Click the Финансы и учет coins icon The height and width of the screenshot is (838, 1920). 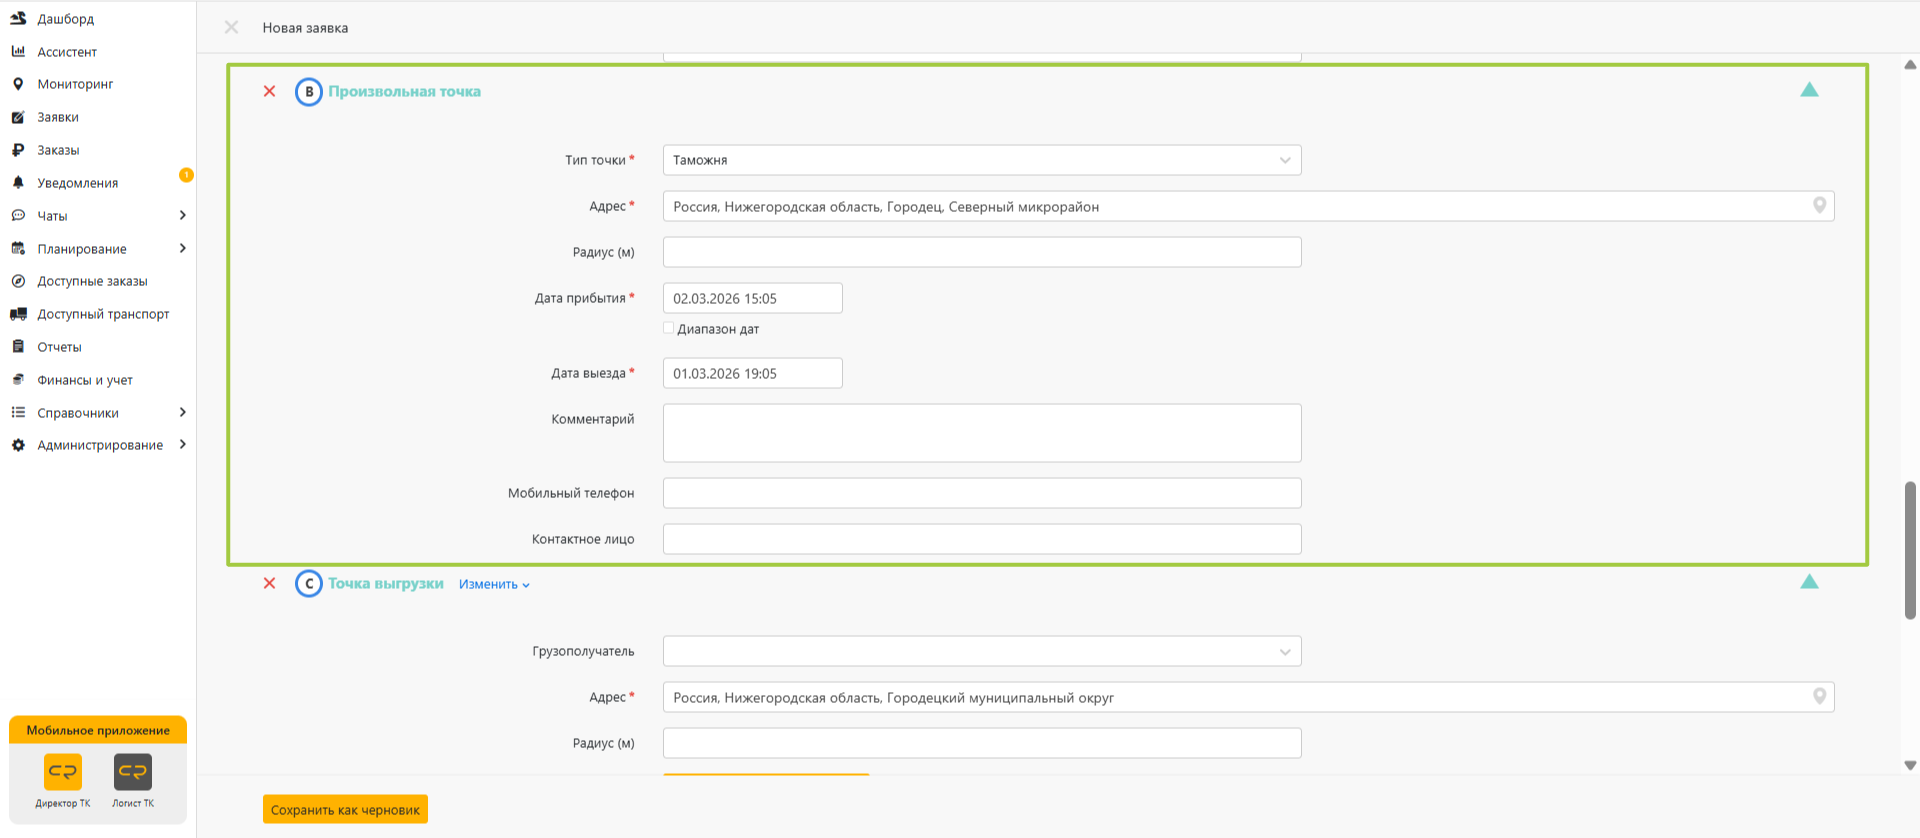pos(18,380)
